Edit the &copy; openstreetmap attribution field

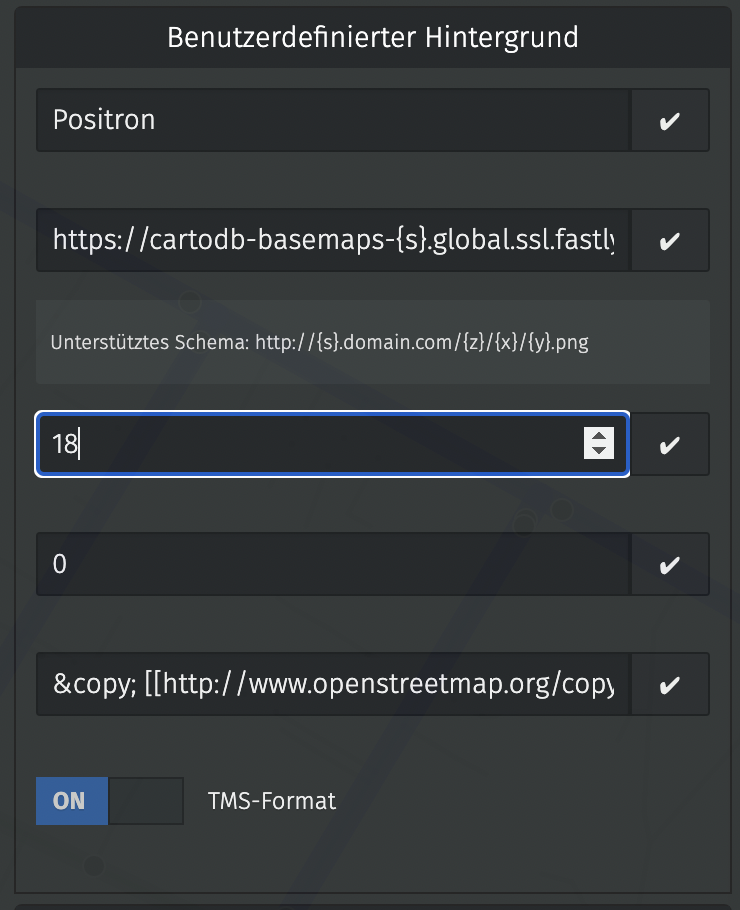pos(334,684)
